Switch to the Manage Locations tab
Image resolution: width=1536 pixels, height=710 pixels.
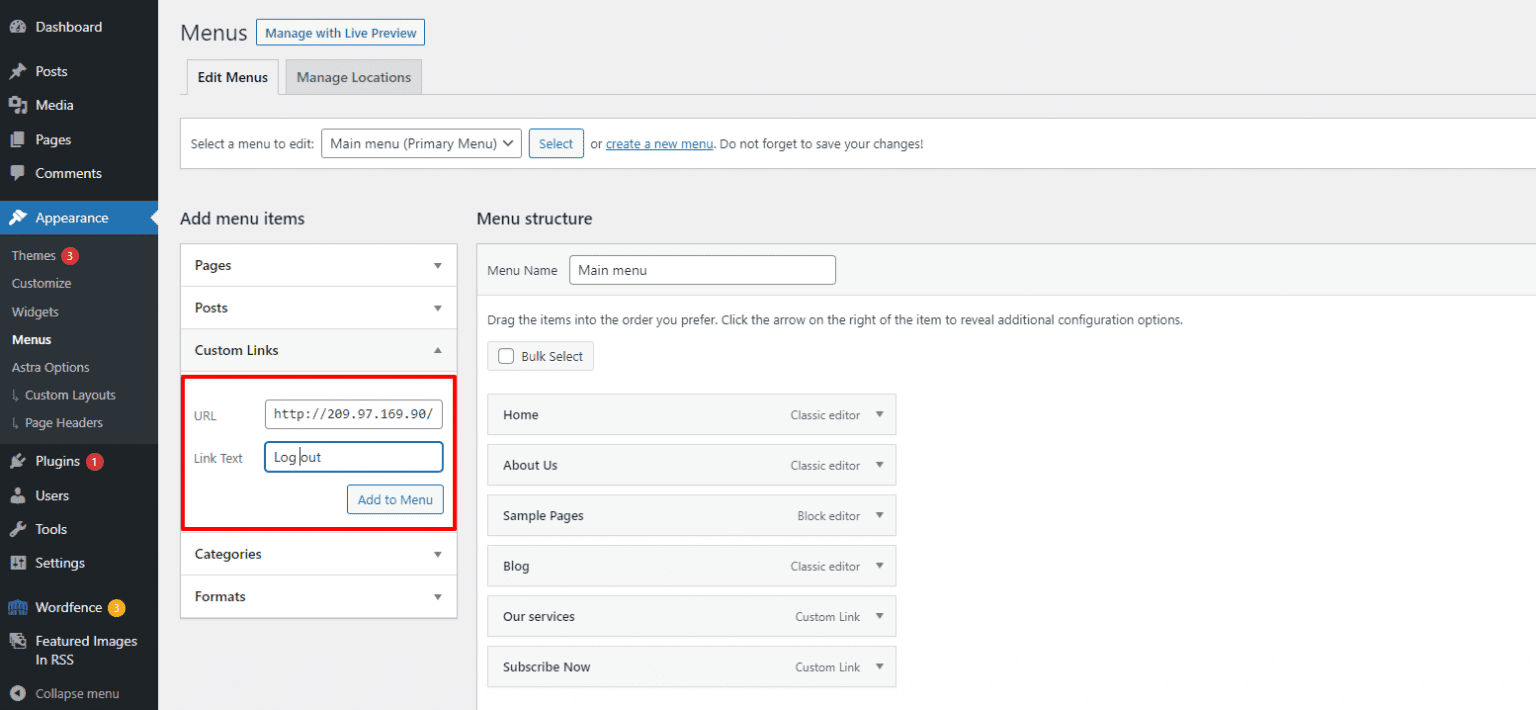pos(353,77)
